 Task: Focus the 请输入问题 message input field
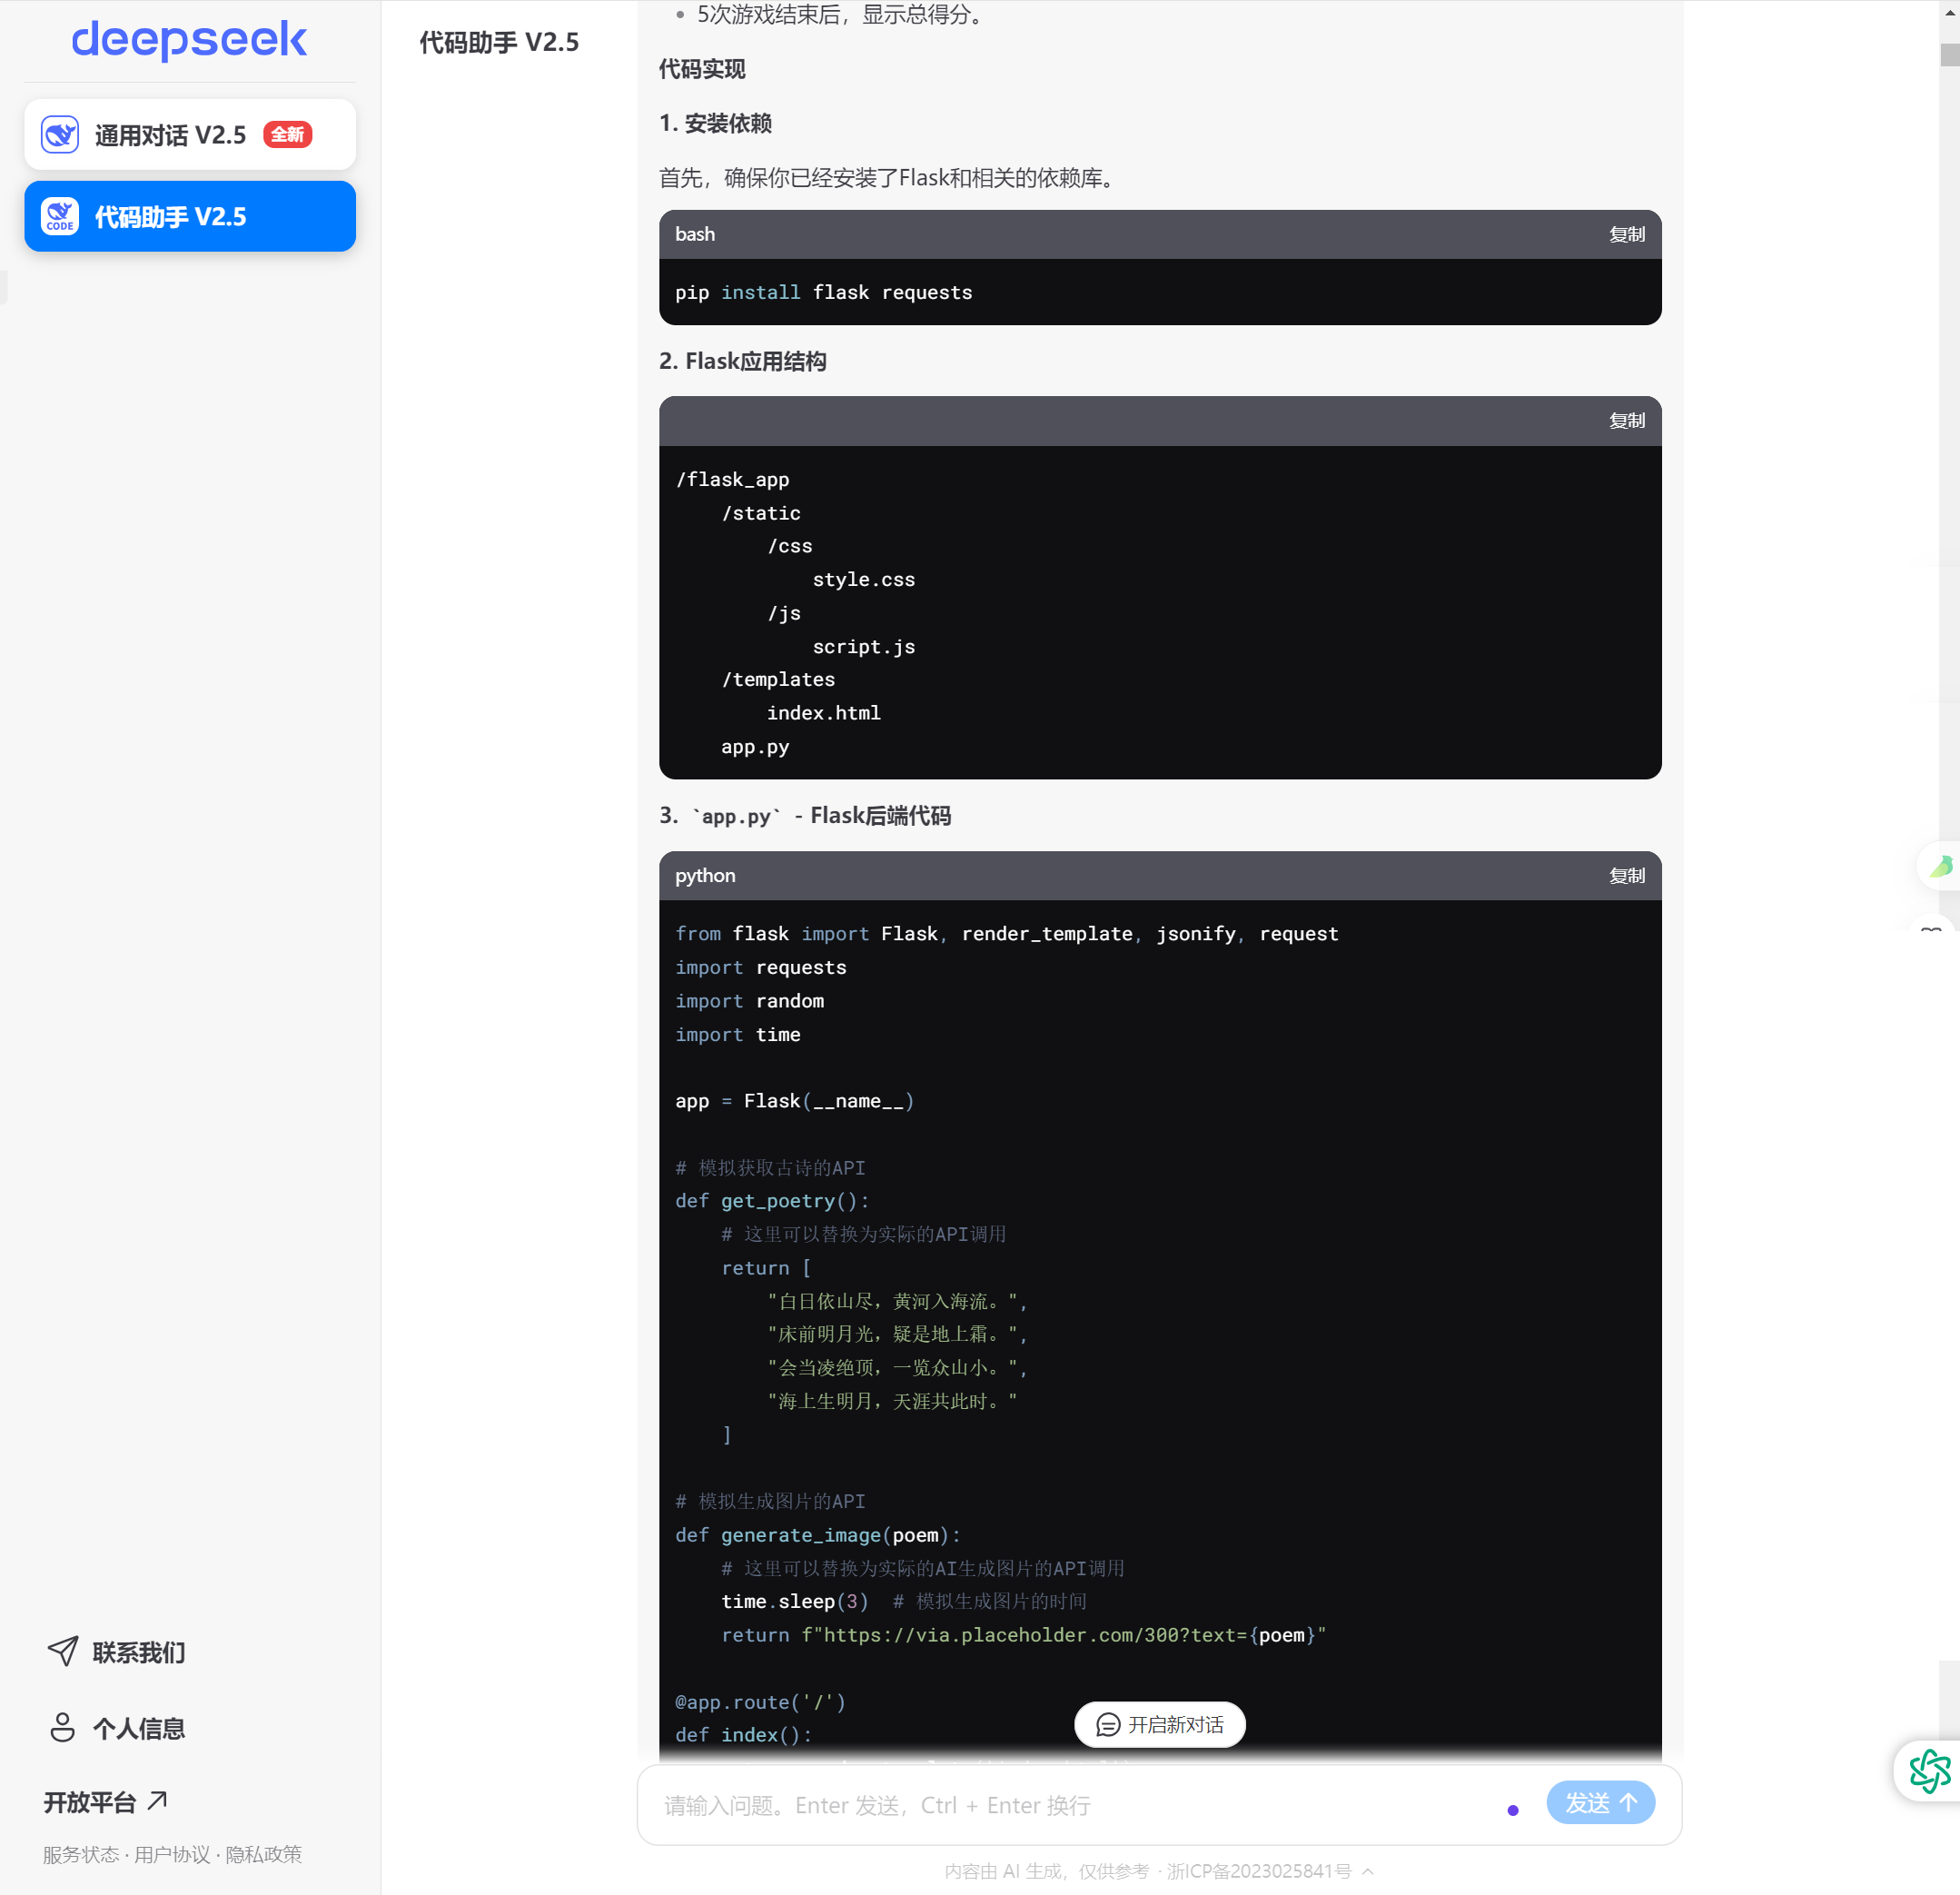click(1080, 1805)
